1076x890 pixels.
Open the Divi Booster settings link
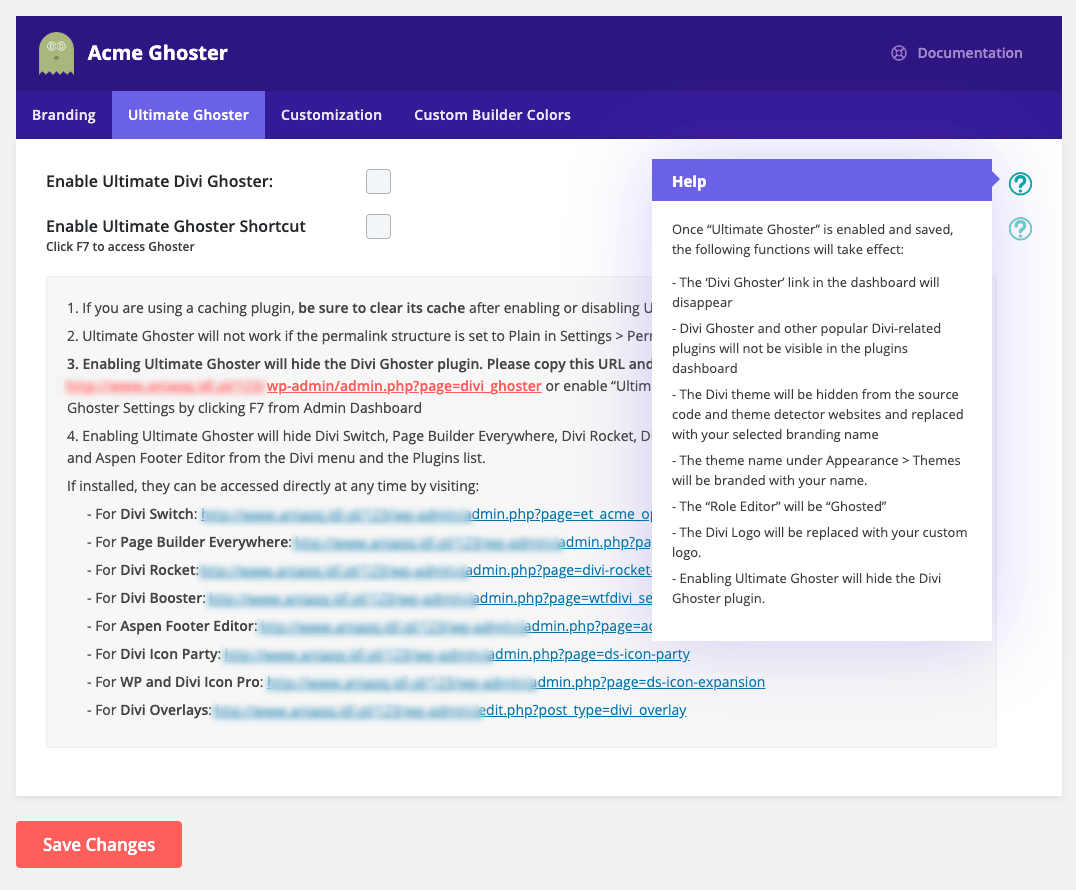[430, 598]
